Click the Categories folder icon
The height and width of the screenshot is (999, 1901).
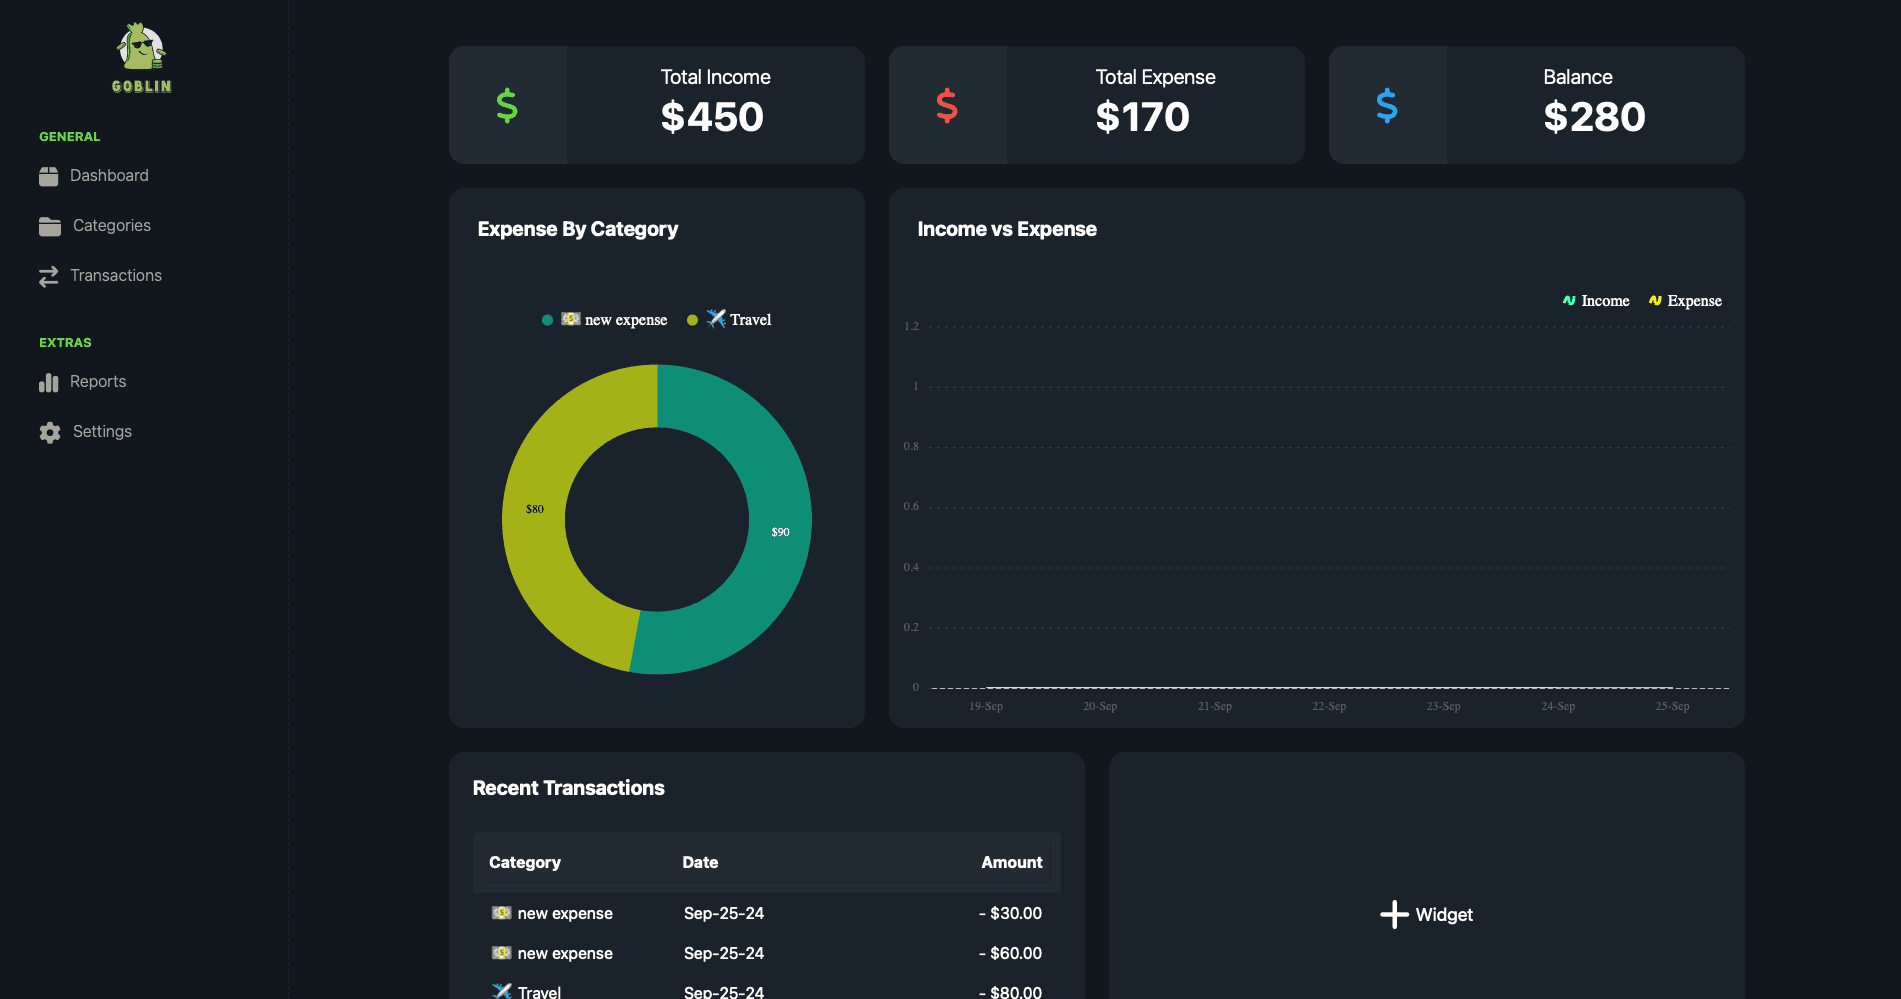[50, 226]
